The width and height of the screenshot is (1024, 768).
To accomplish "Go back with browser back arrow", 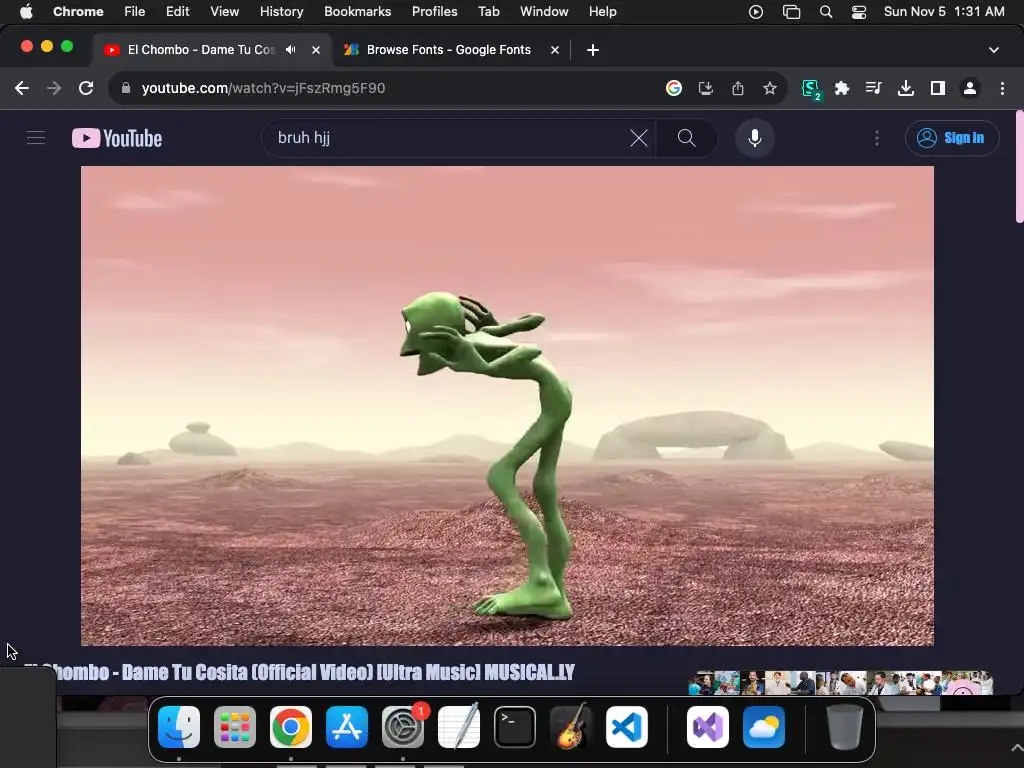I will (22, 88).
